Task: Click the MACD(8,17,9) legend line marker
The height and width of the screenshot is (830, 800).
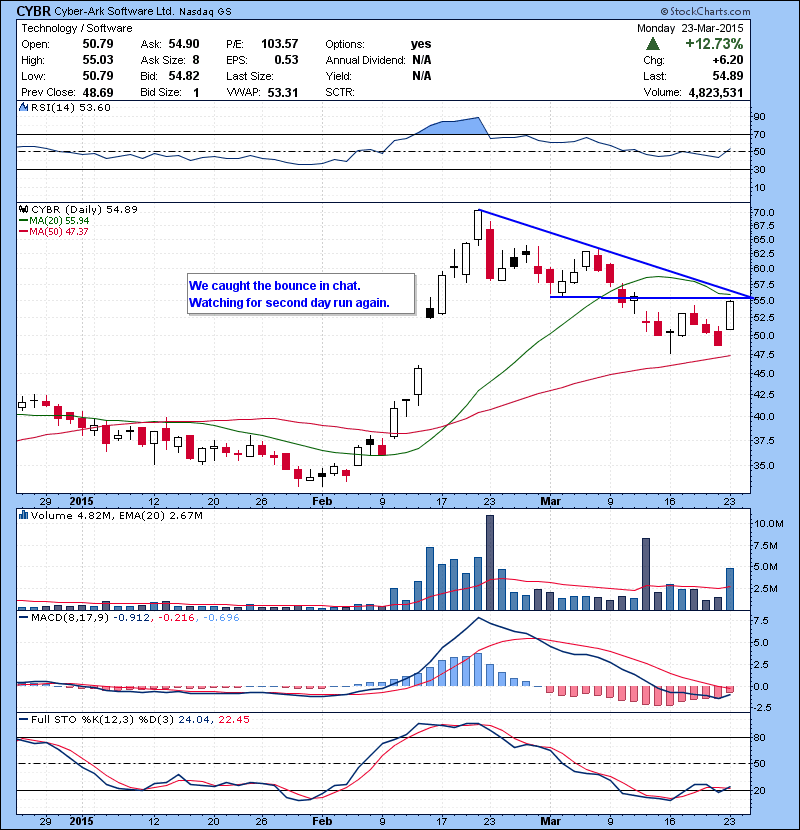Action: (23, 617)
